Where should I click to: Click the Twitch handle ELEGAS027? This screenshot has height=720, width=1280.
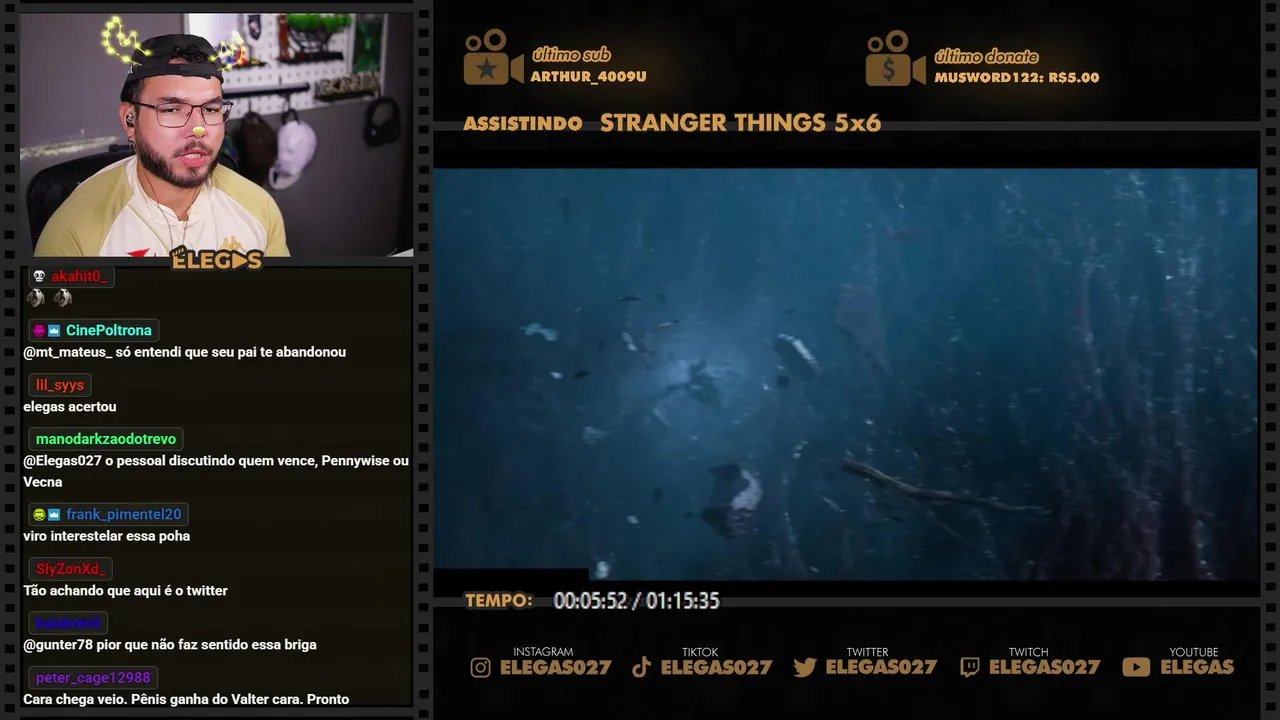click(1044, 667)
